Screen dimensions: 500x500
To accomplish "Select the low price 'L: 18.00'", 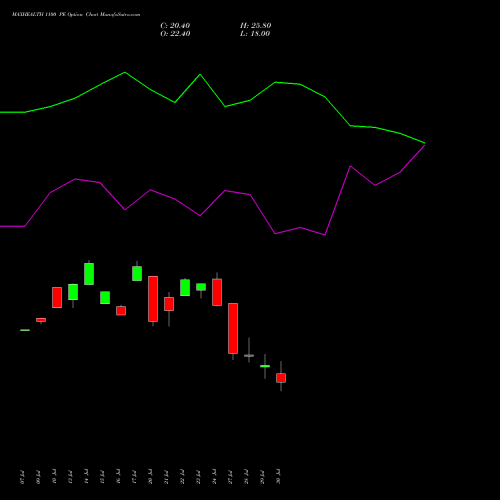I will coord(255,34).
